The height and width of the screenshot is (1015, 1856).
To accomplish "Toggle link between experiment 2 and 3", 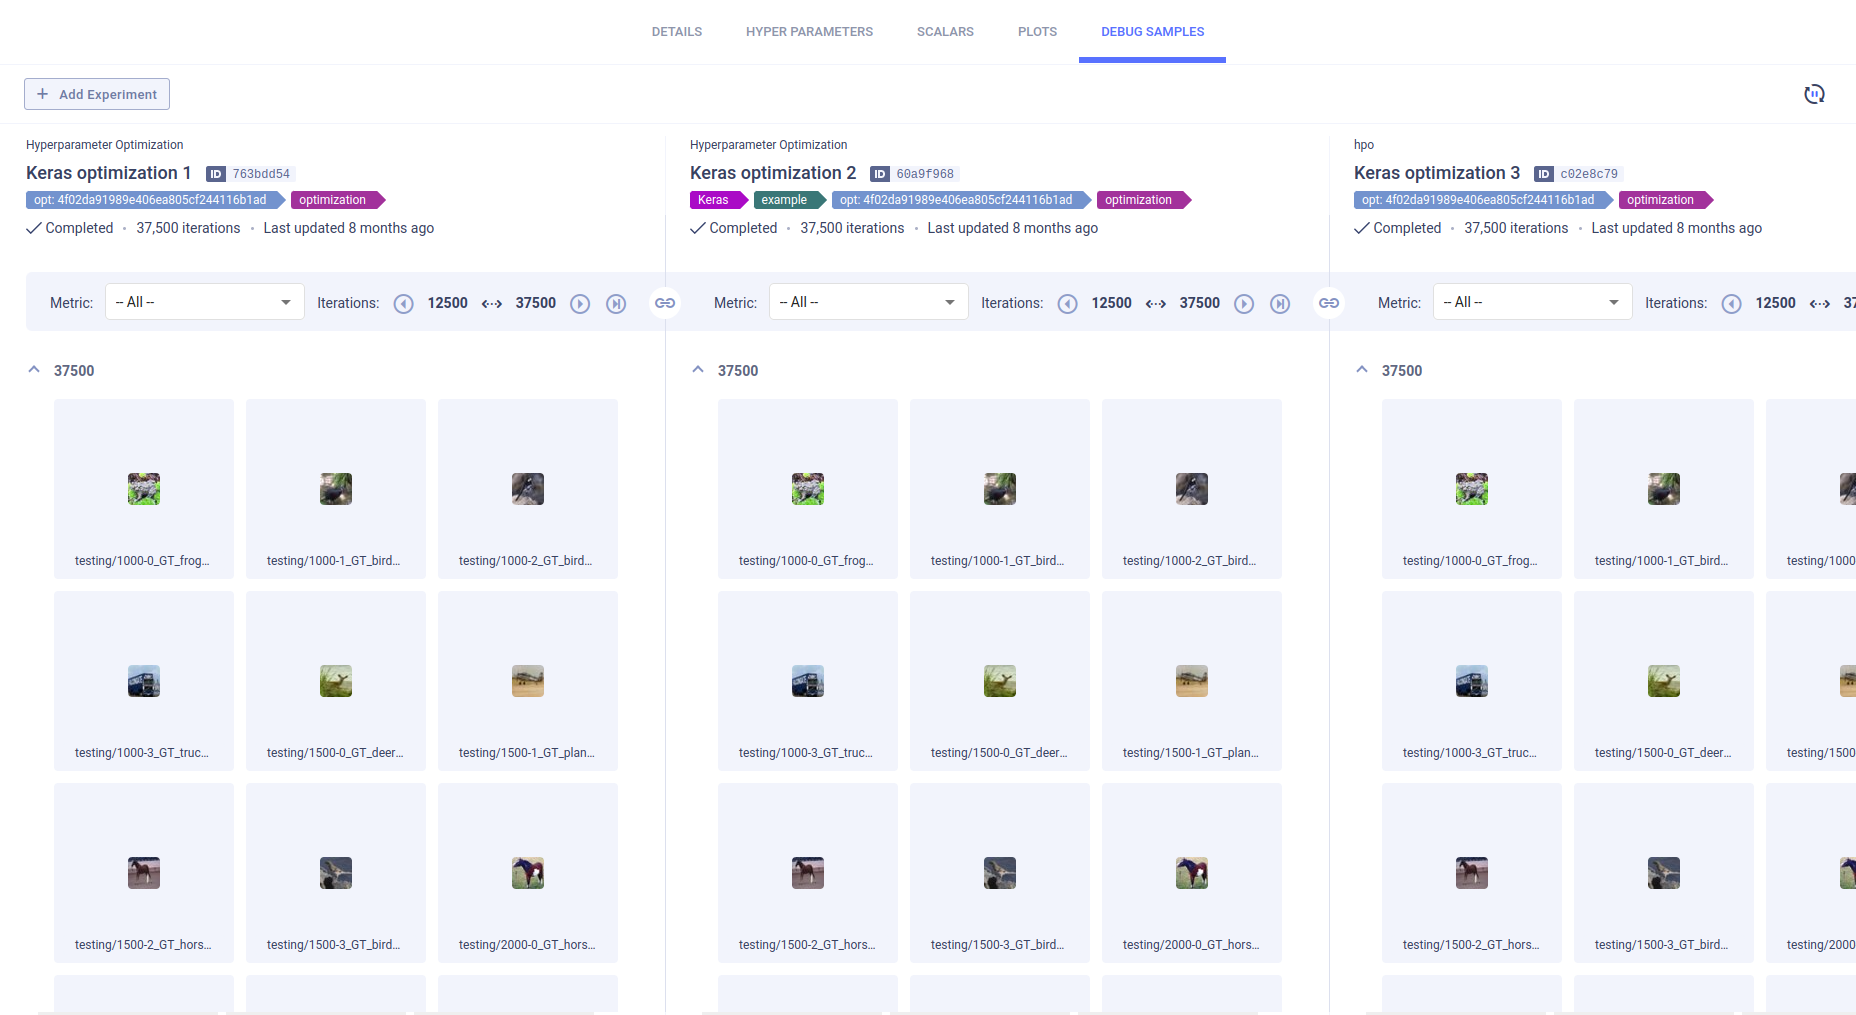I will (1329, 303).
